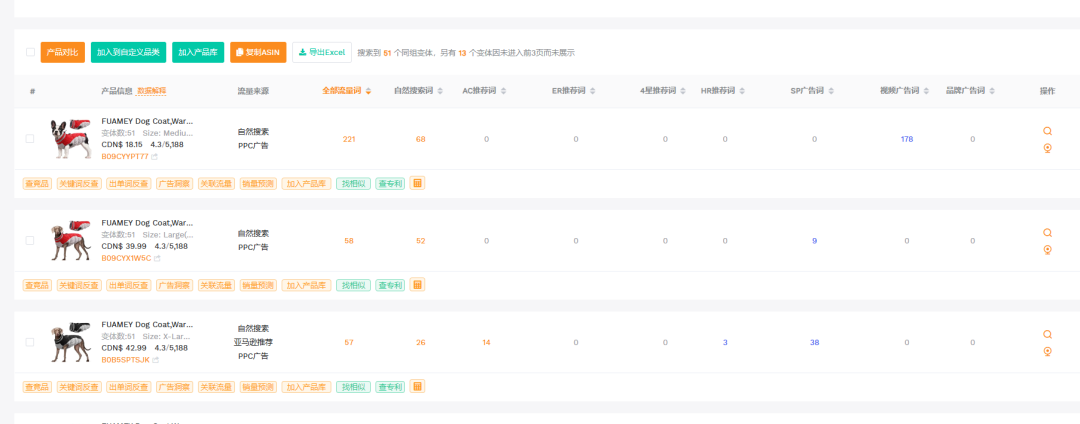Open the calculator icon under B0B5SPTSJK
Screen dimensions: 1080x424
tap(417, 386)
